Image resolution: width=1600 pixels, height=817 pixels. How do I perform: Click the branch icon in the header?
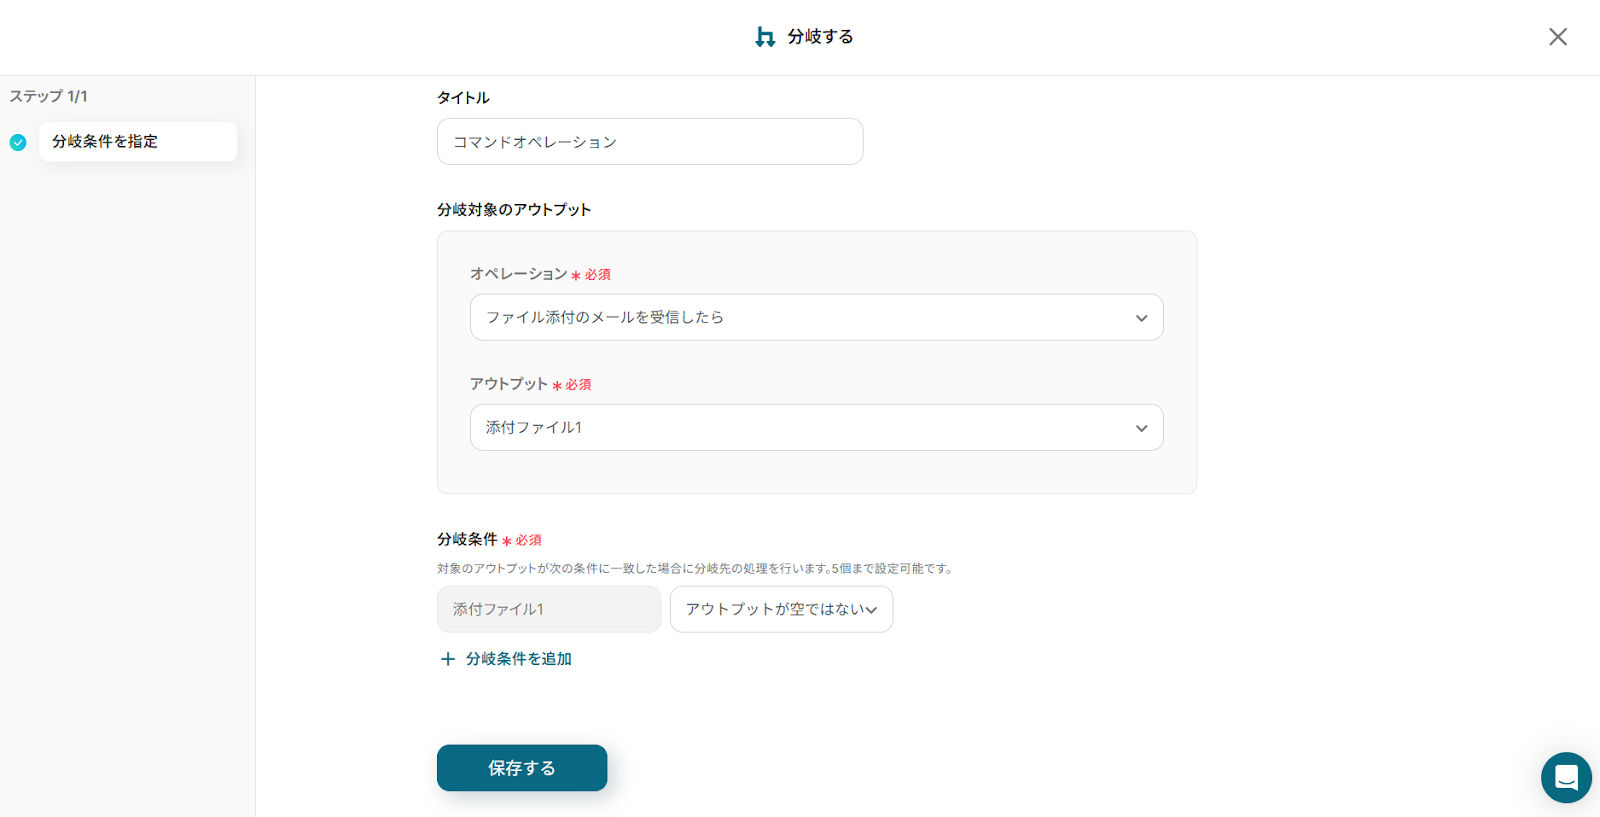(765, 37)
